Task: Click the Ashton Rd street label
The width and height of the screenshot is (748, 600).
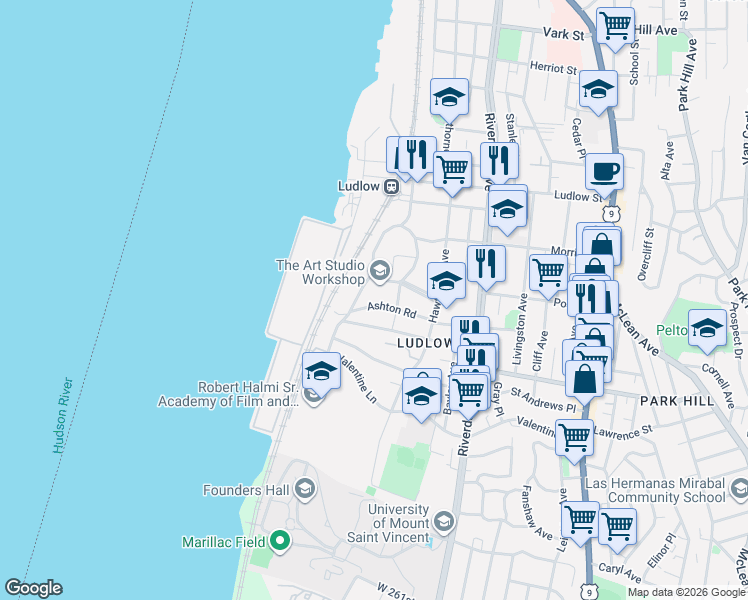Action: pyautogui.click(x=392, y=310)
